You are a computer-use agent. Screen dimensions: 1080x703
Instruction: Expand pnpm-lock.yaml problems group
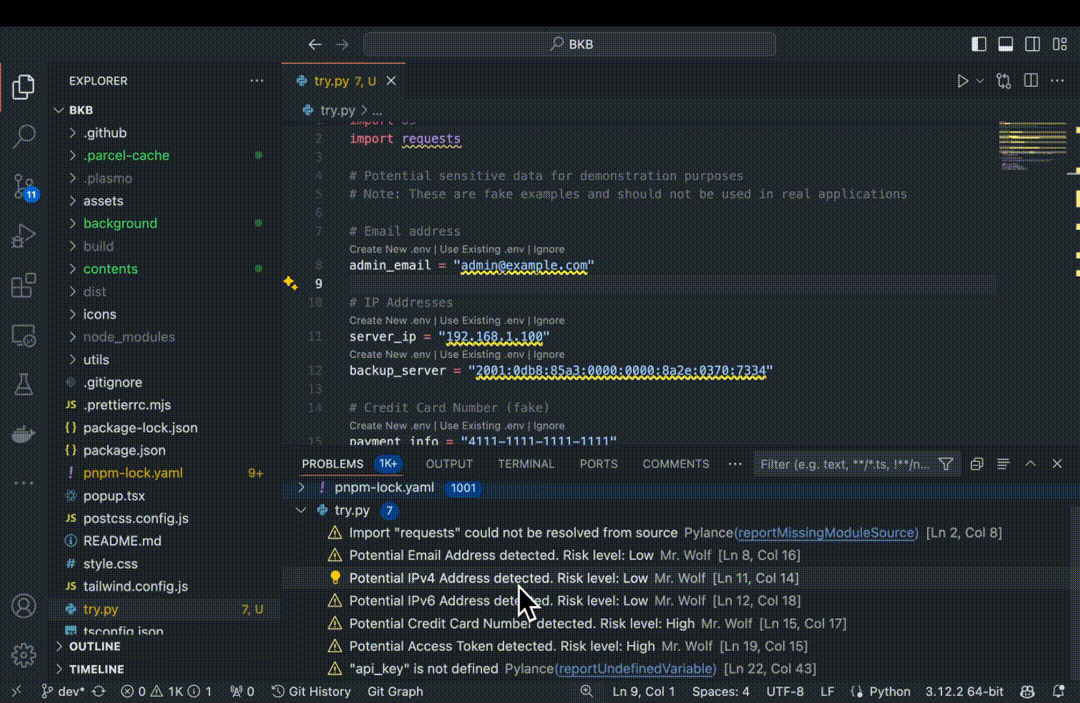[x=301, y=488]
